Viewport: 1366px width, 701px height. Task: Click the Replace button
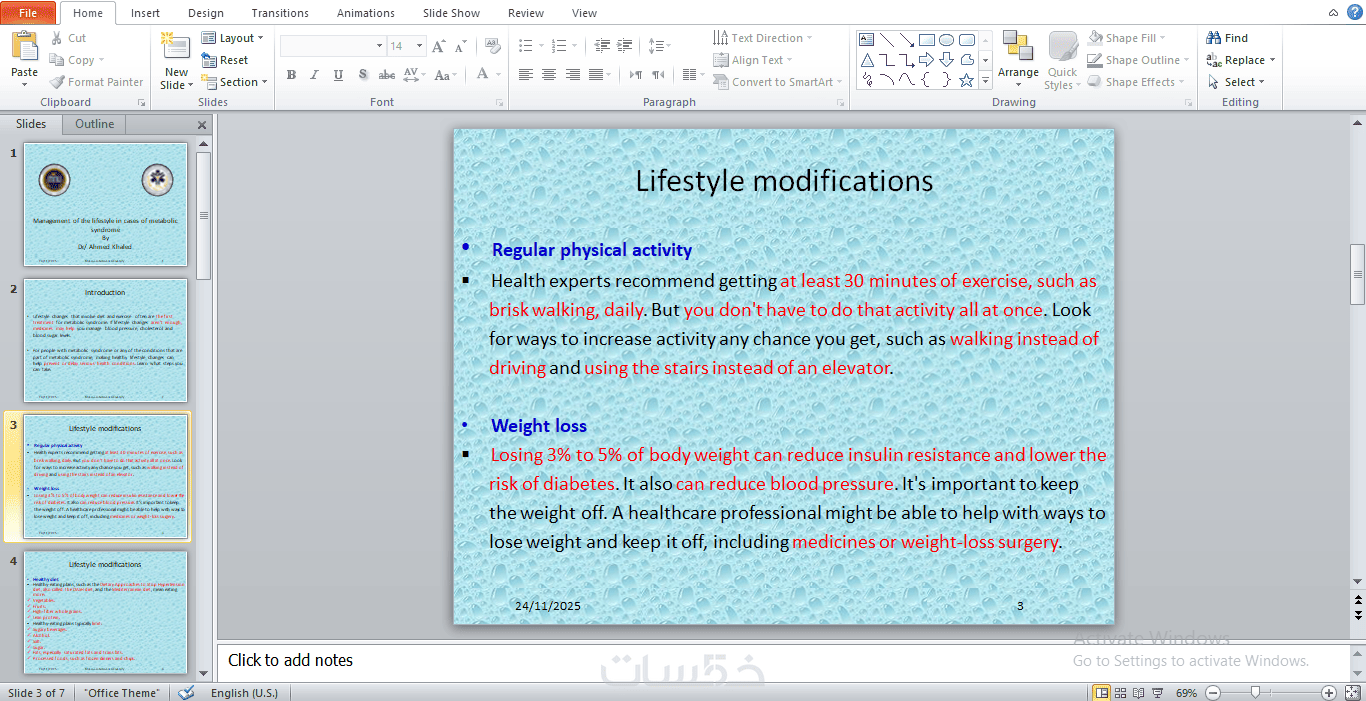point(1241,60)
